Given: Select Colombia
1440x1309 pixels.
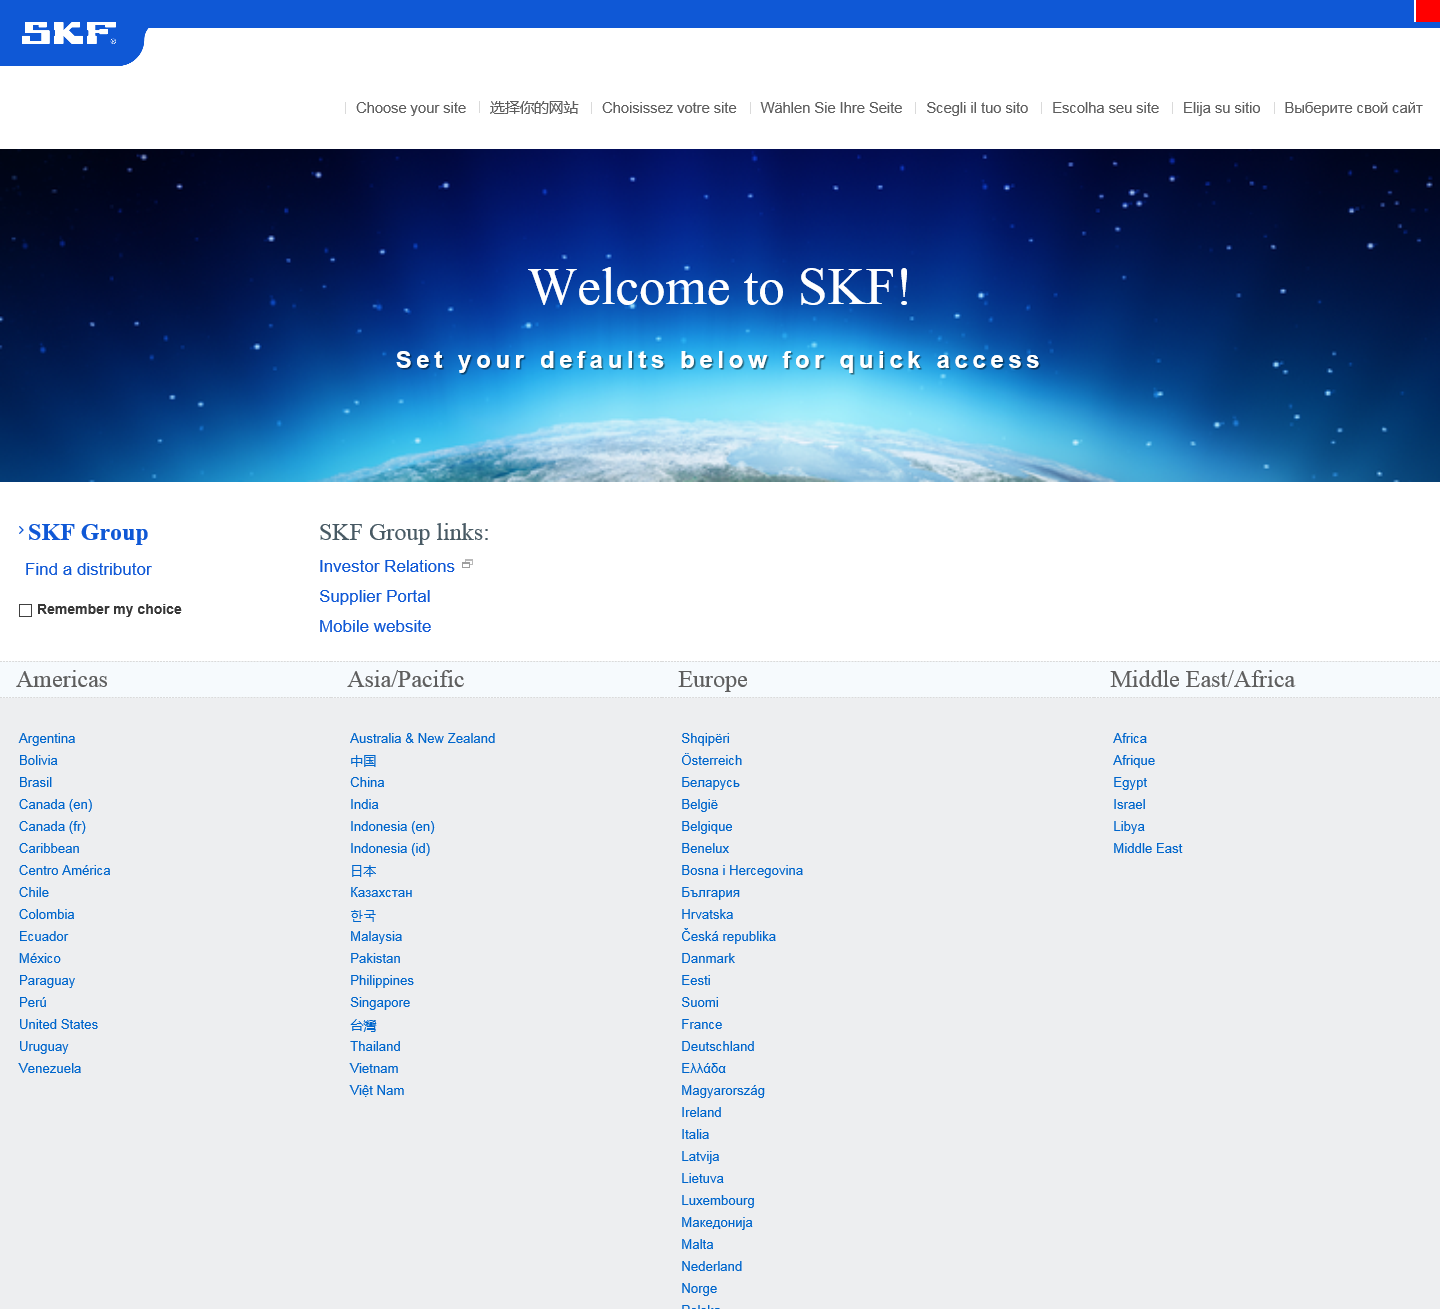Looking at the screenshot, I should [x=47, y=914].
